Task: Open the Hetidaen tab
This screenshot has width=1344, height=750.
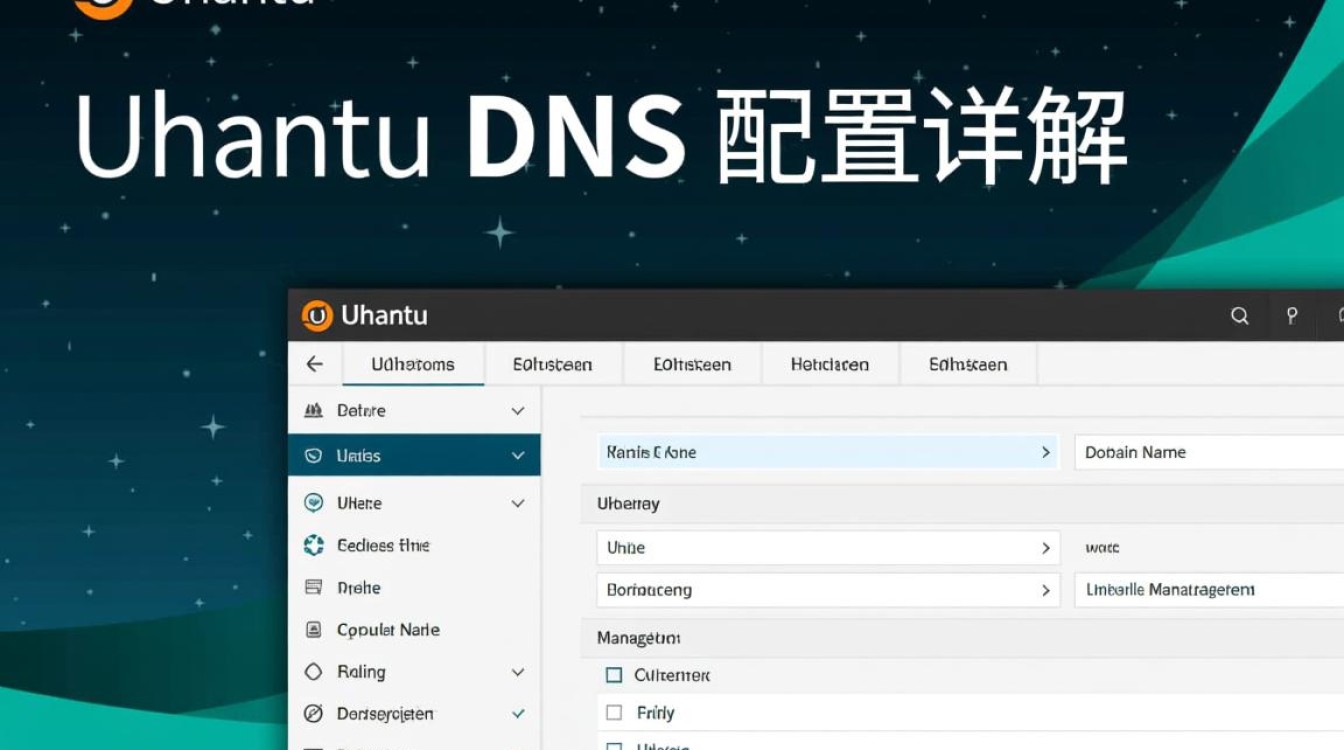Action: click(x=830, y=364)
